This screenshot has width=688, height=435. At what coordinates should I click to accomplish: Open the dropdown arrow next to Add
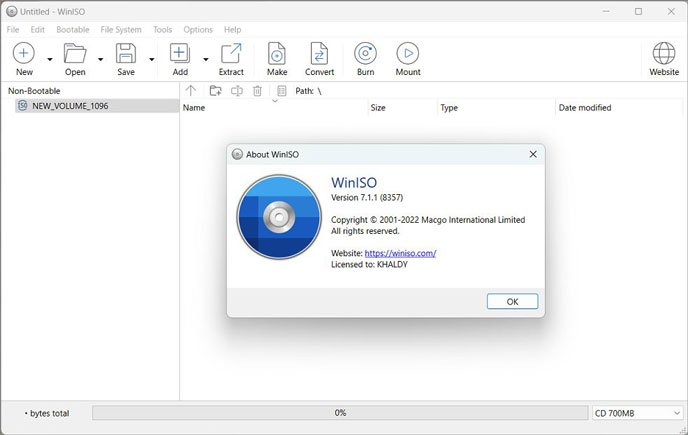(x=205, y=60)
